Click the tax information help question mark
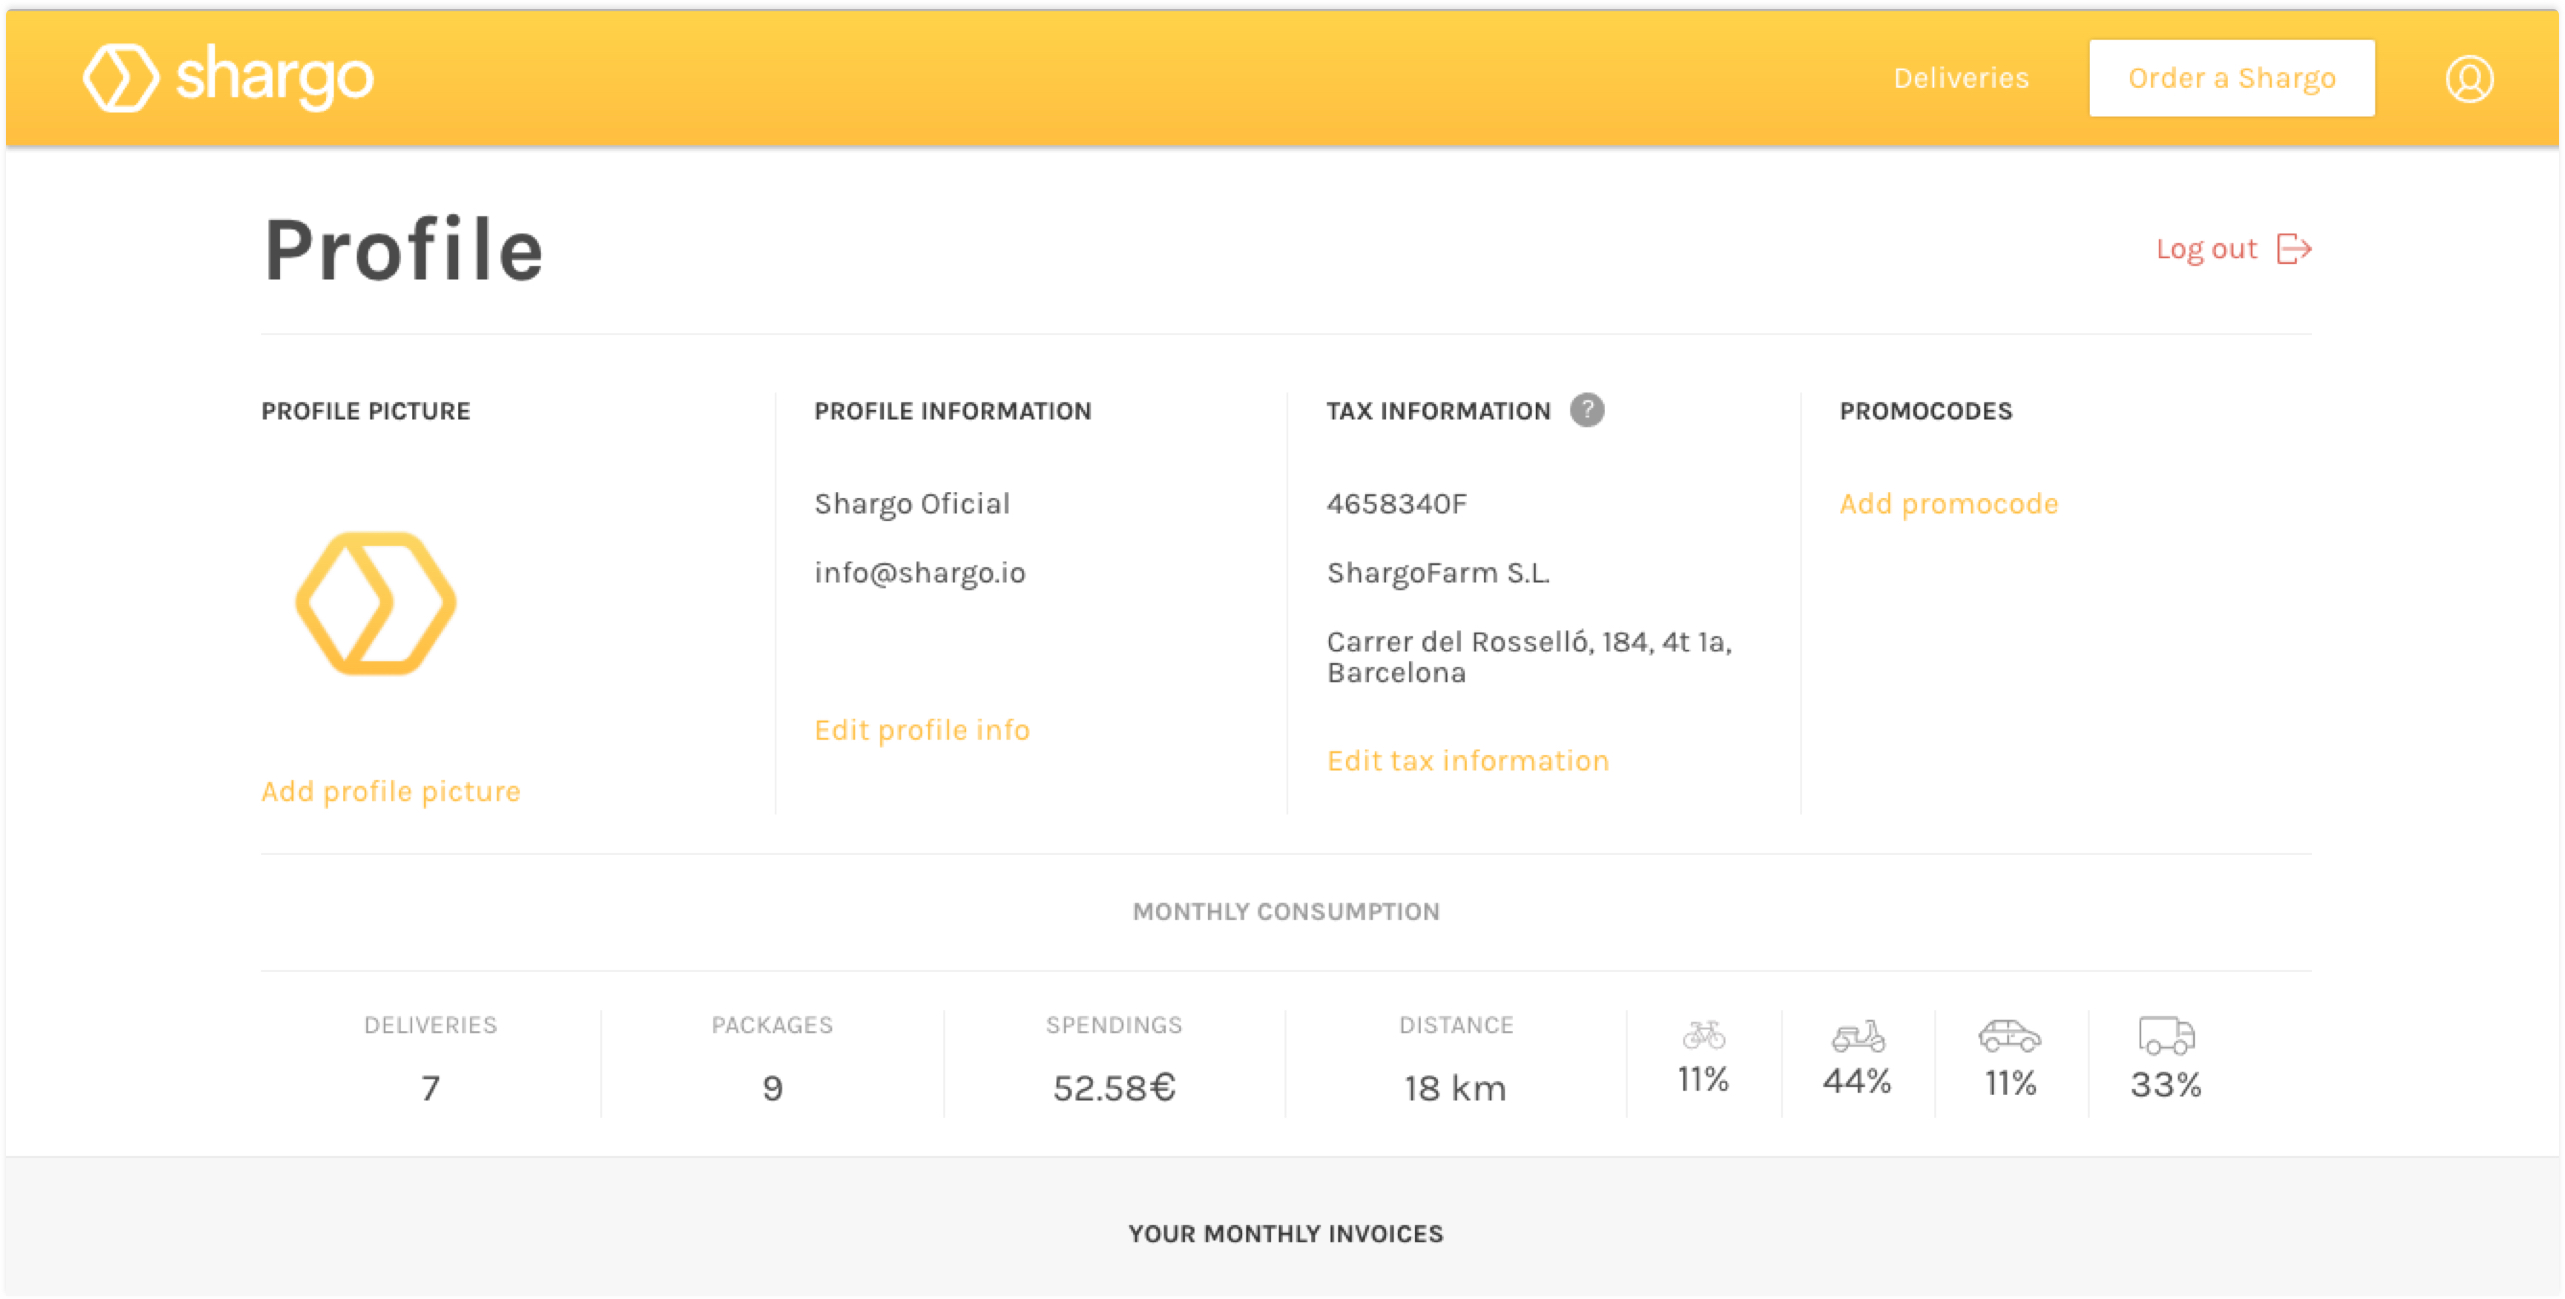Viewport: 2565px width, 1299px height. [1586, 410]
